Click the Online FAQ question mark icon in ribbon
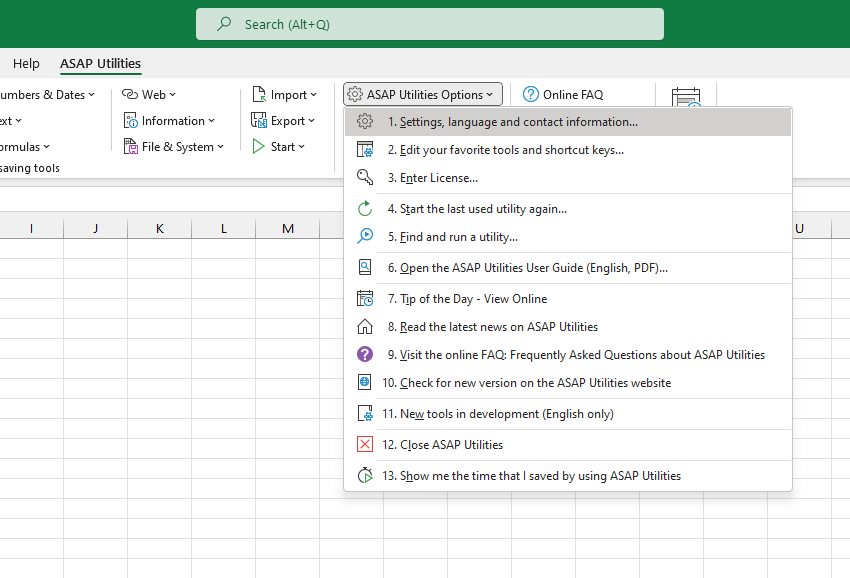The height and width of the screenshot is (578, 850). pyautogui.click(x=531, y=94)
